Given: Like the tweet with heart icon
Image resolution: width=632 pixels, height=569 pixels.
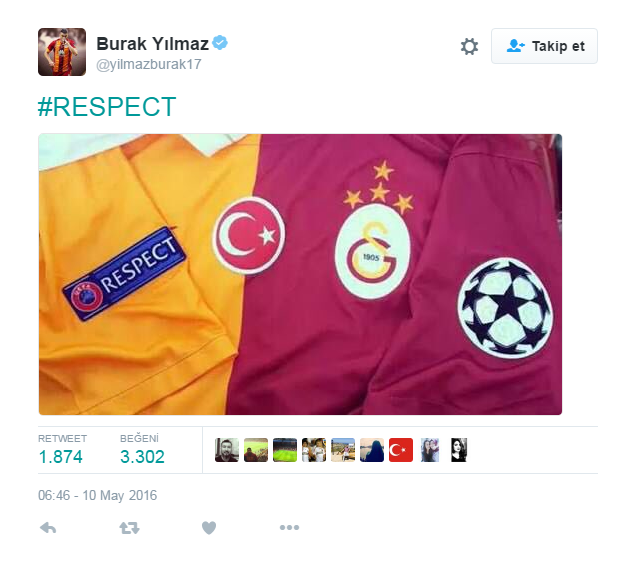Looking at the screenshot, I should point(209,527).
